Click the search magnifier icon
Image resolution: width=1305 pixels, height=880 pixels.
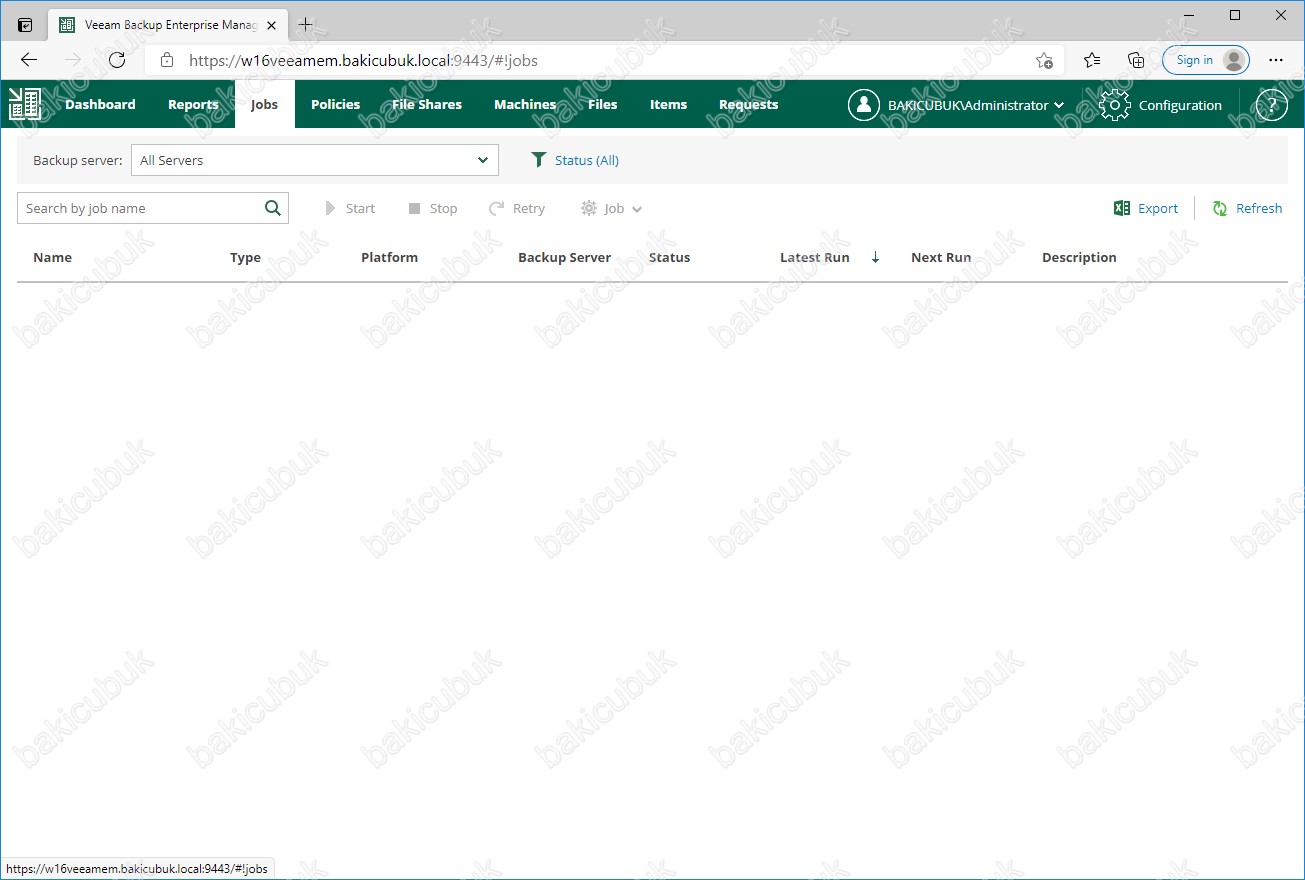click(273, 208)
